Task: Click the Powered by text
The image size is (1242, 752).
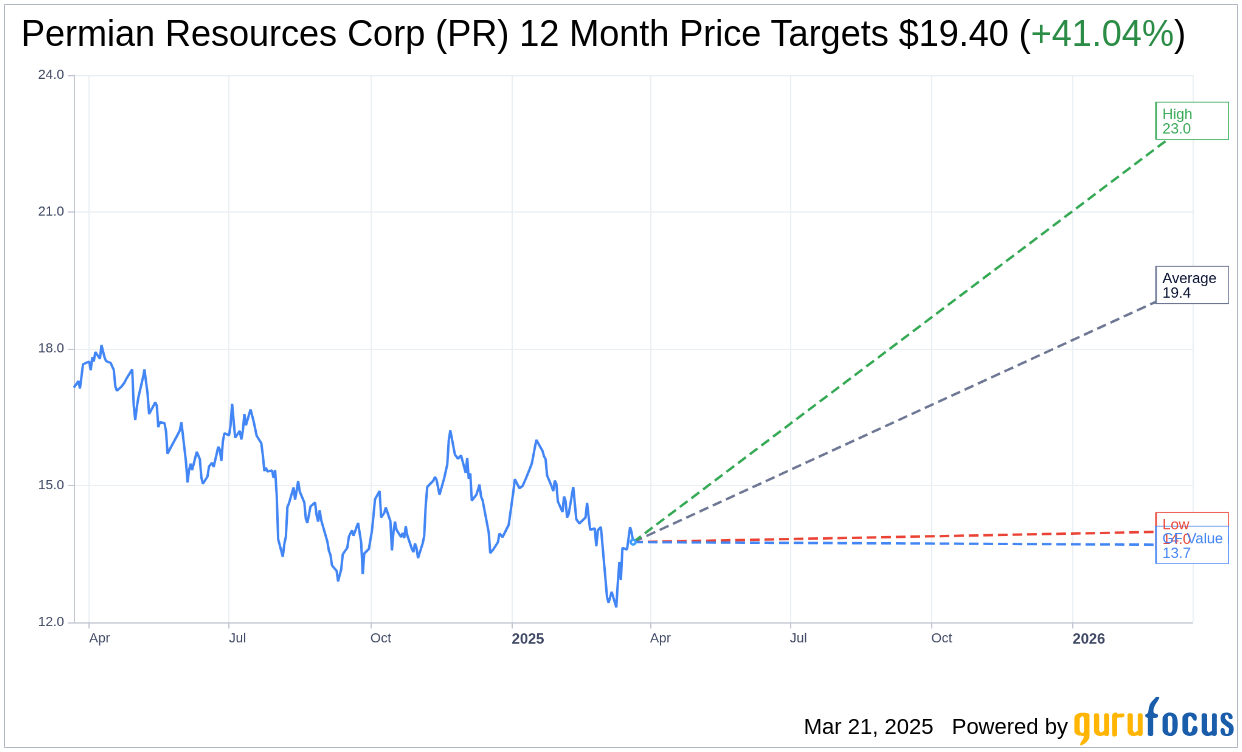Action: [x=1010, y=727]
